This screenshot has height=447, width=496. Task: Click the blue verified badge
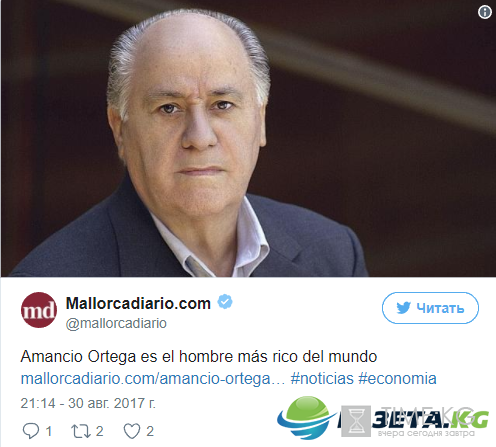[x=225, y=302]
